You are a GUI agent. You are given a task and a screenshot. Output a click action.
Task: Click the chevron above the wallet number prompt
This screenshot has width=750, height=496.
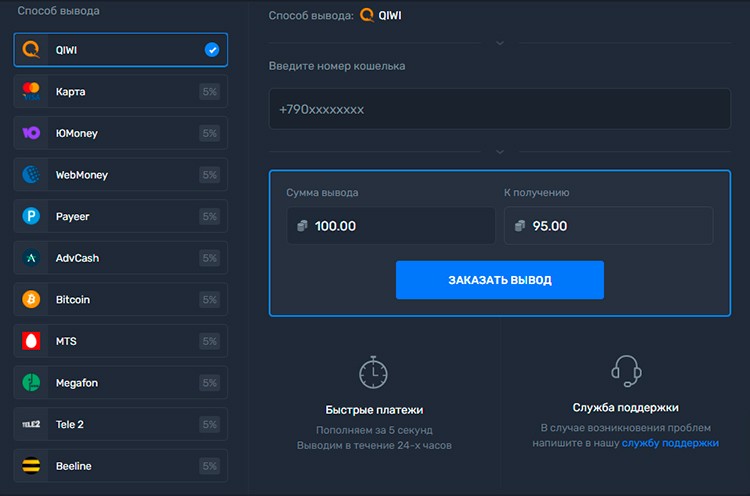[x=500, y=43]
